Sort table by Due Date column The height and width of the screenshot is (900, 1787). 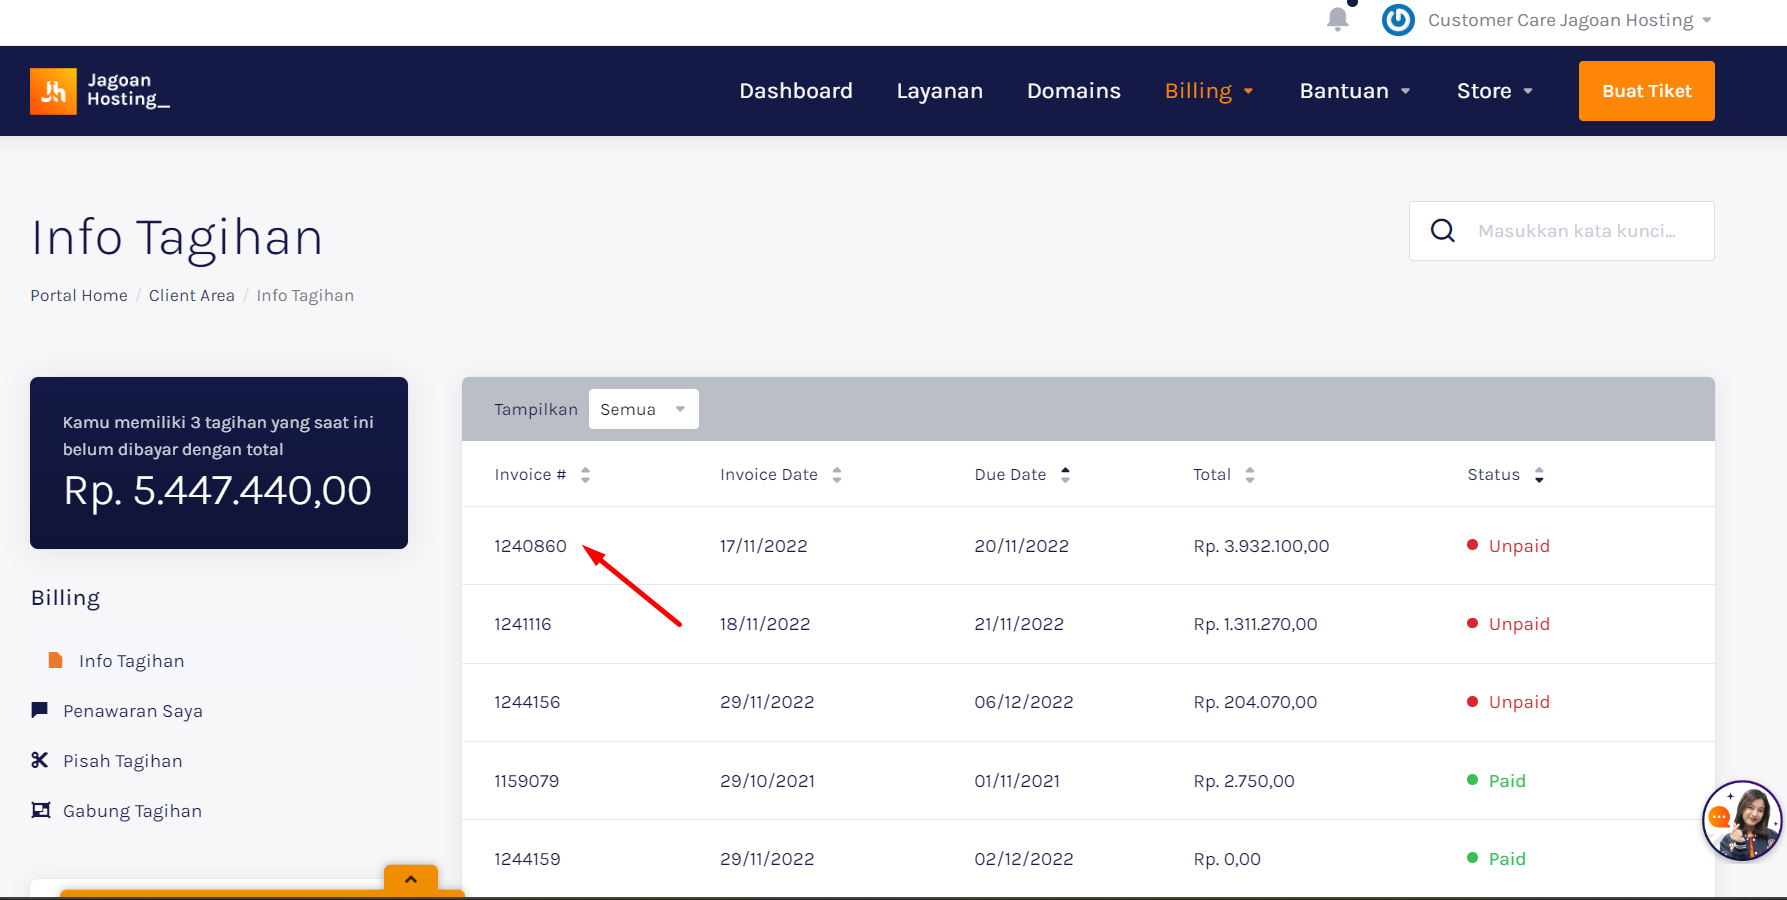click(x=1065, y=475)
